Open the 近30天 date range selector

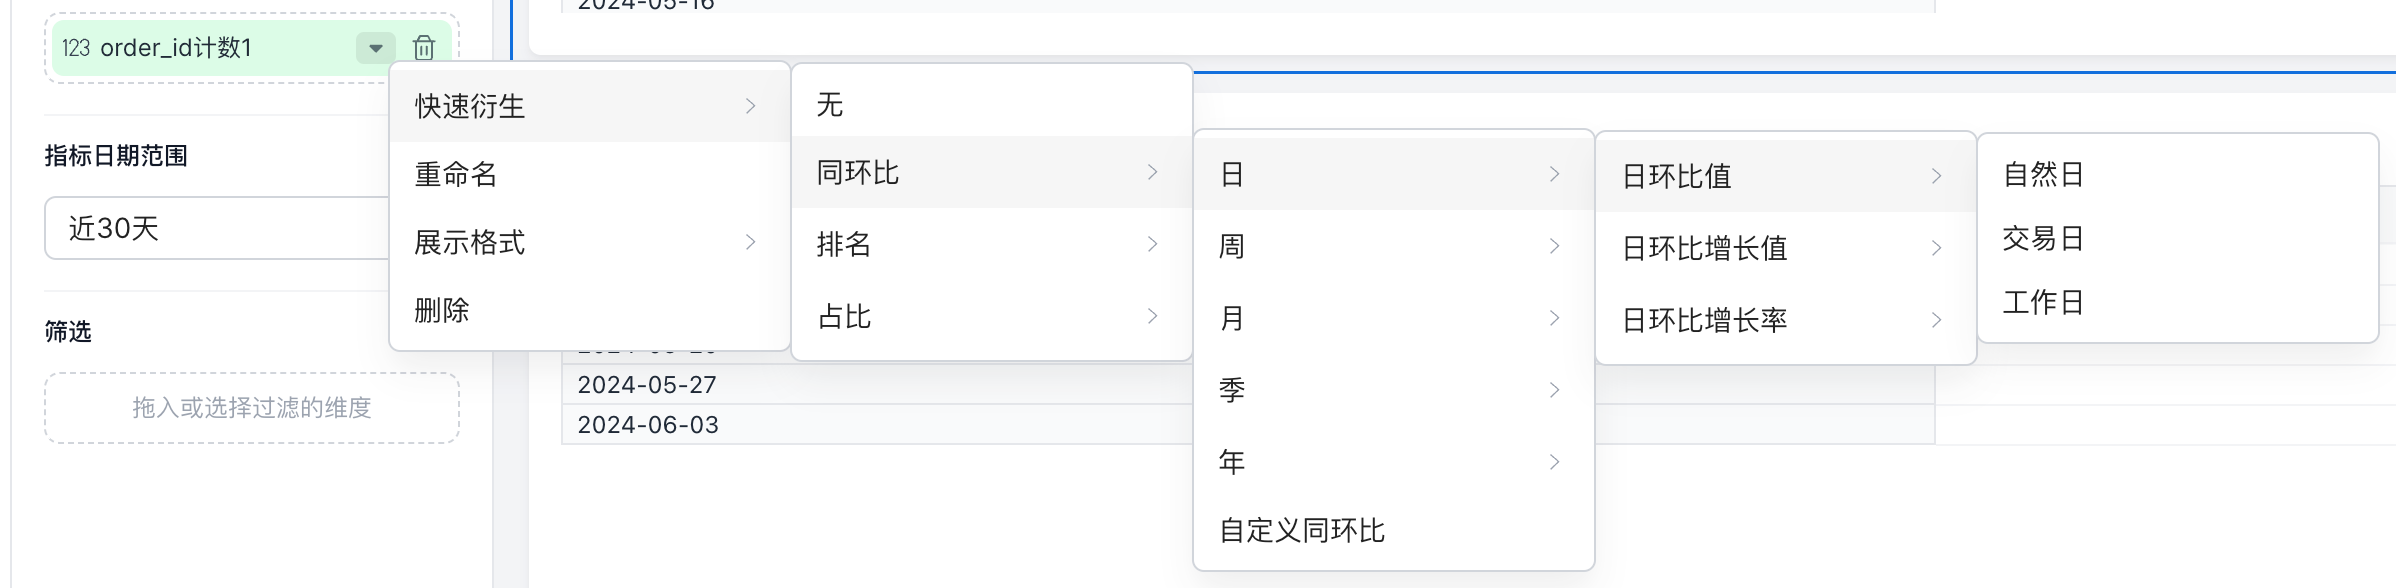[x=216, y=228]
